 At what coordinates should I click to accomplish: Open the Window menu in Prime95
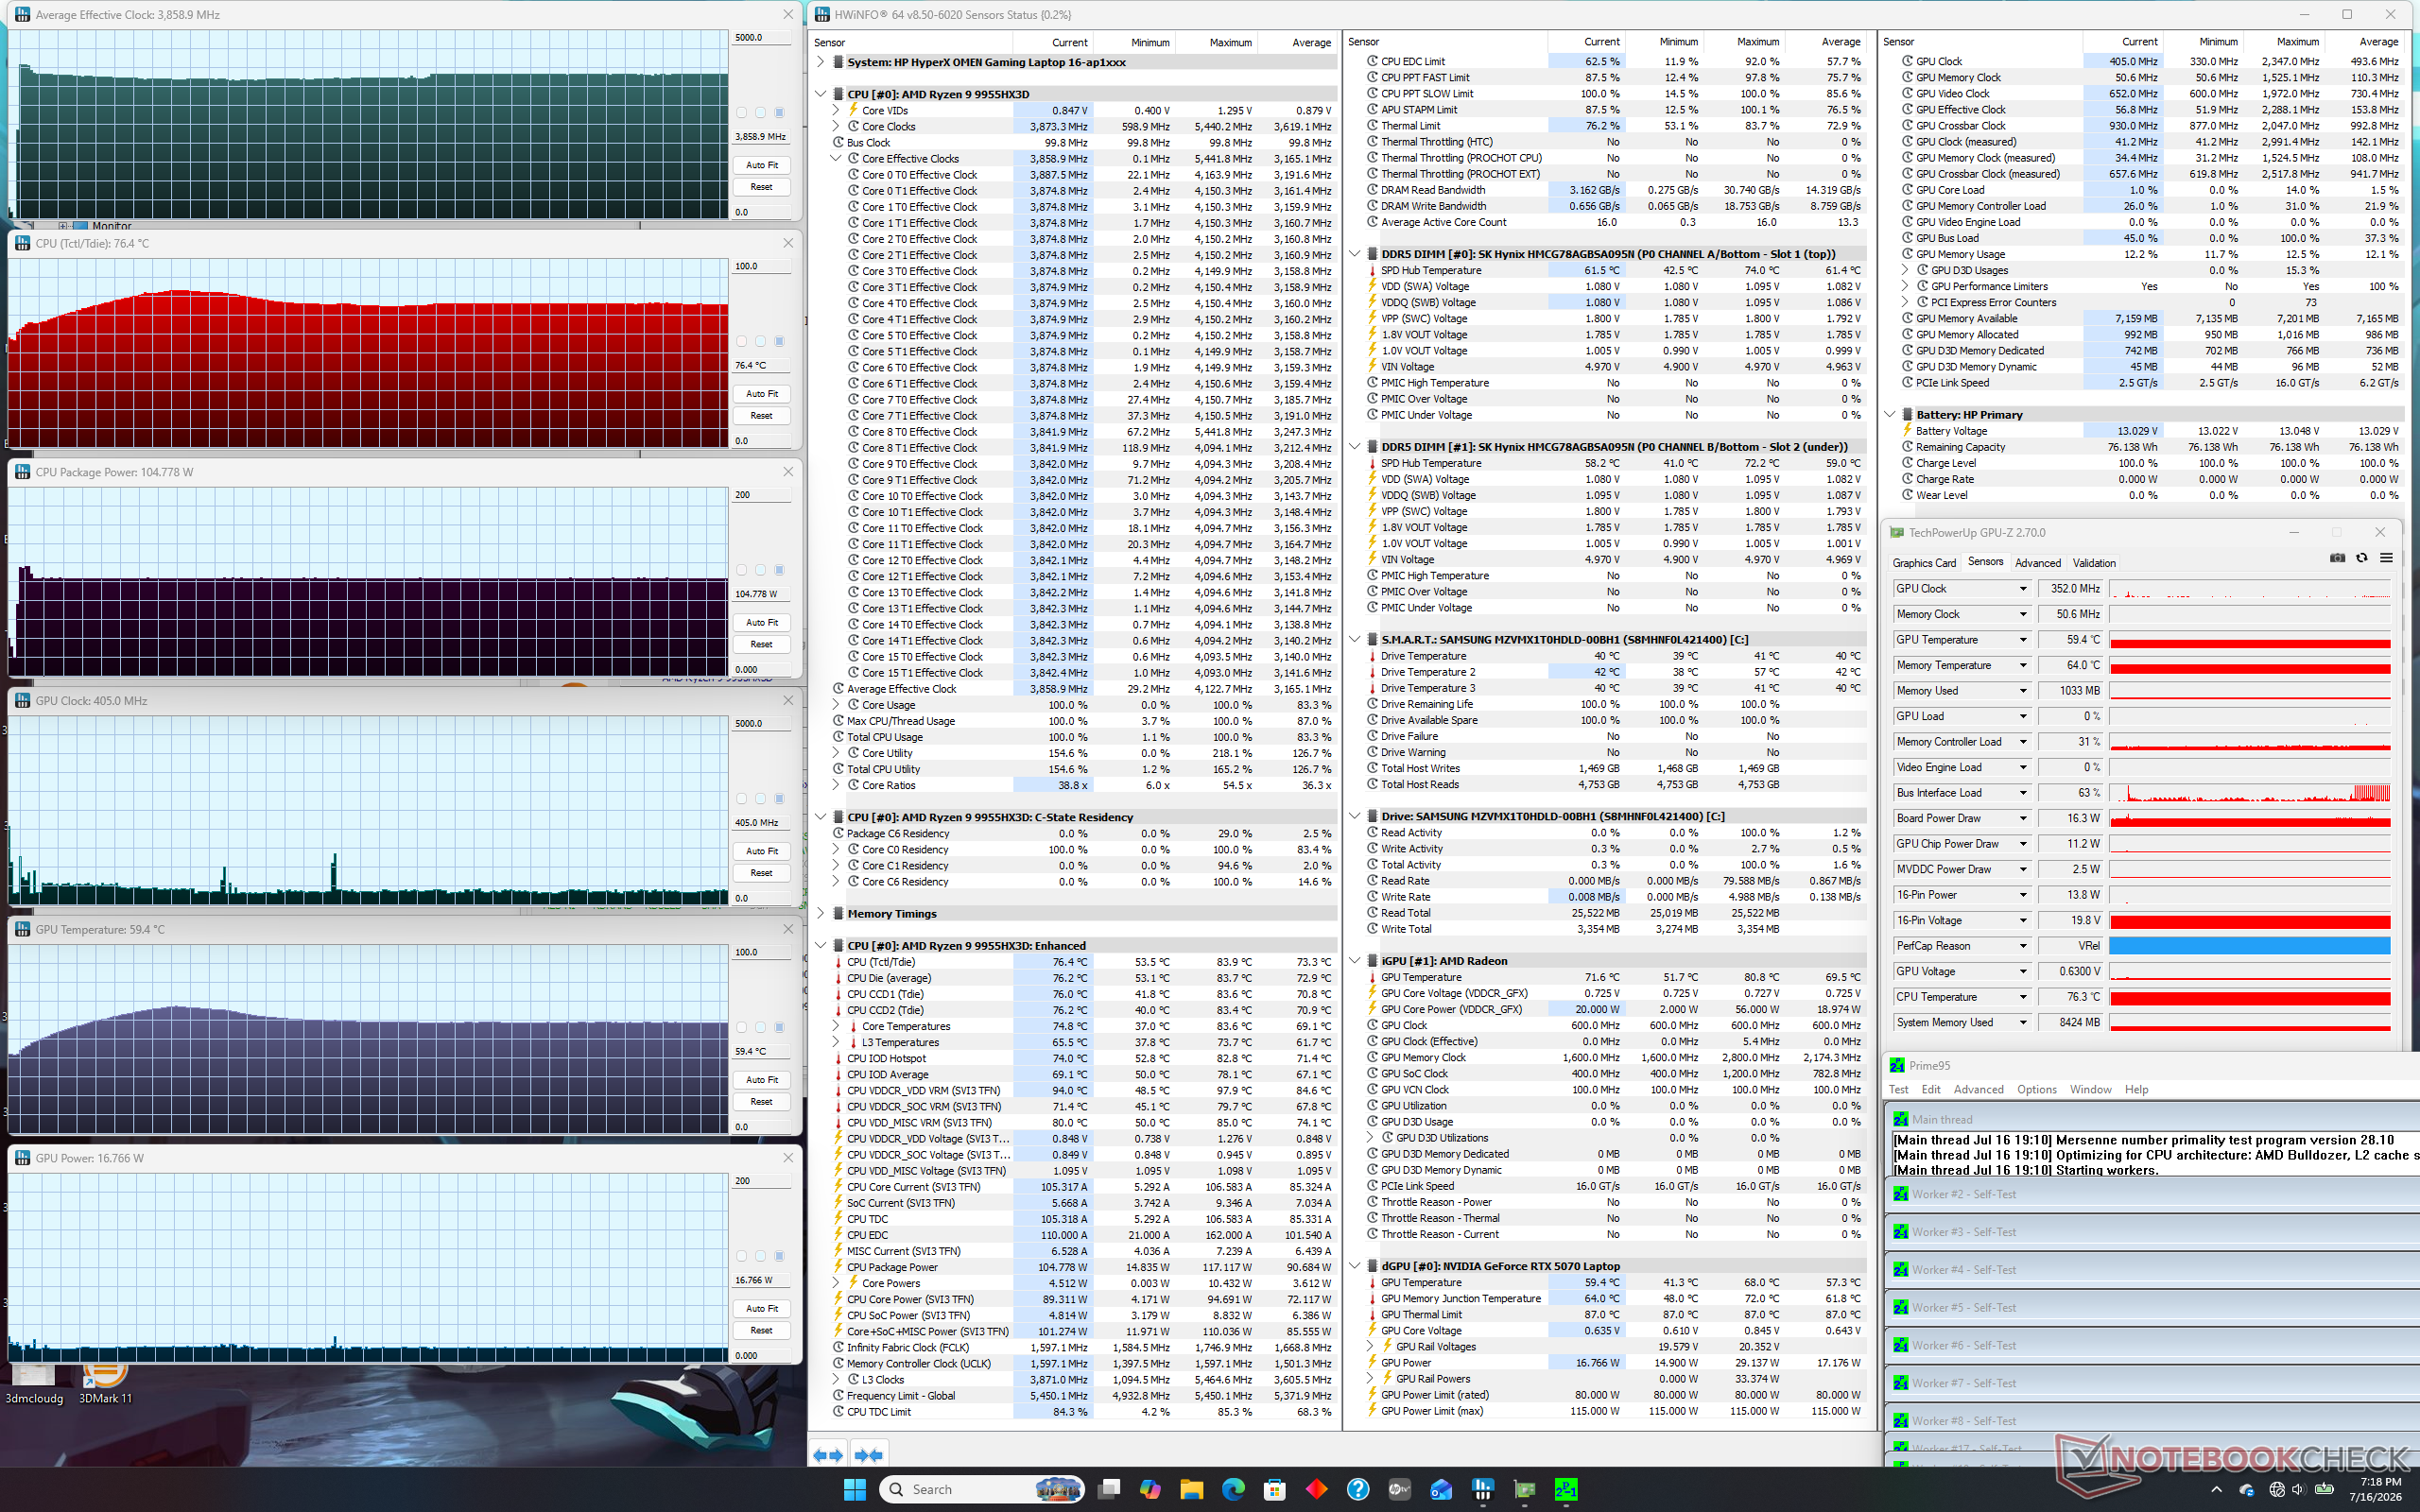click(x=2090, y=1089)
